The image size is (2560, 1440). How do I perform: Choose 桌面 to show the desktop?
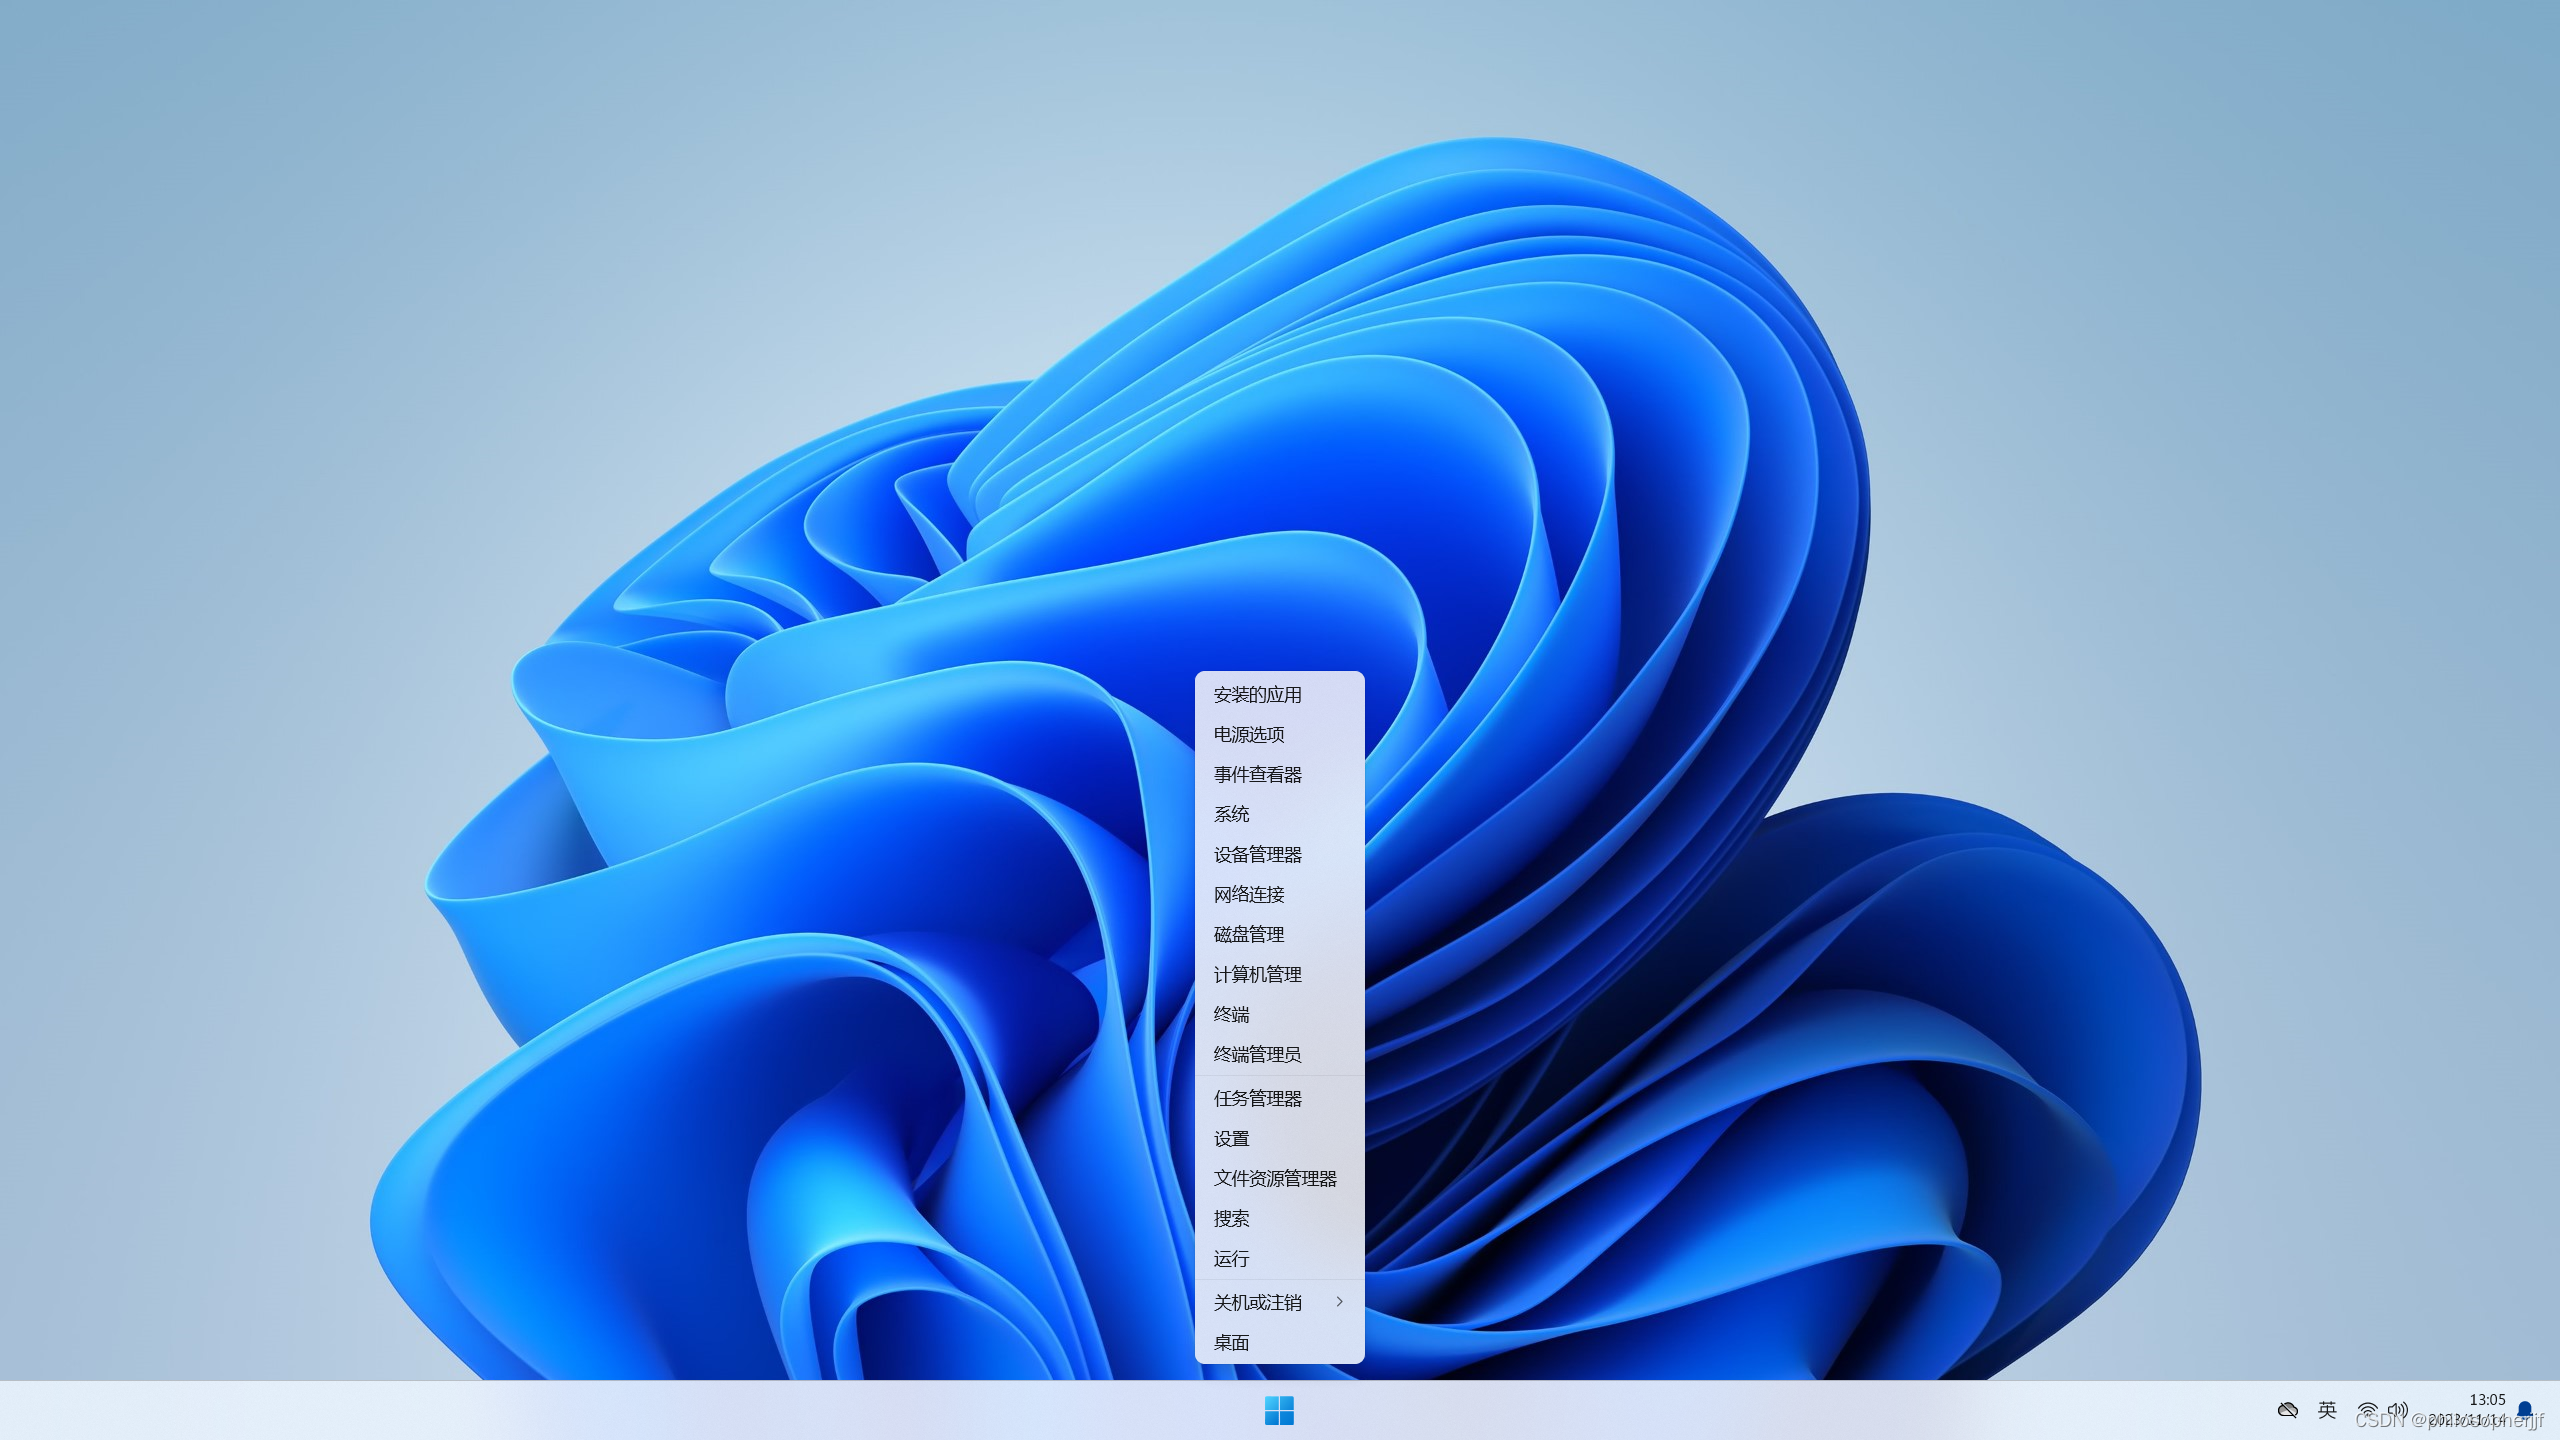coord(1280,1342)
